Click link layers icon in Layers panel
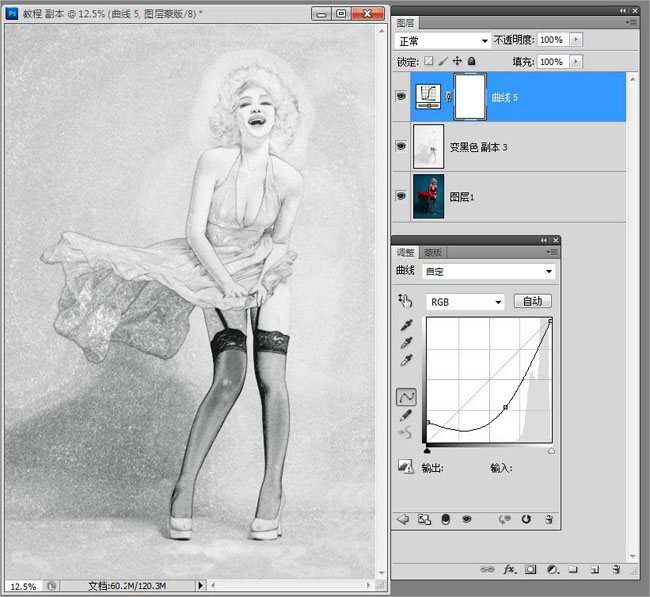Screen dimensions: 650x597 click(487, 569)
